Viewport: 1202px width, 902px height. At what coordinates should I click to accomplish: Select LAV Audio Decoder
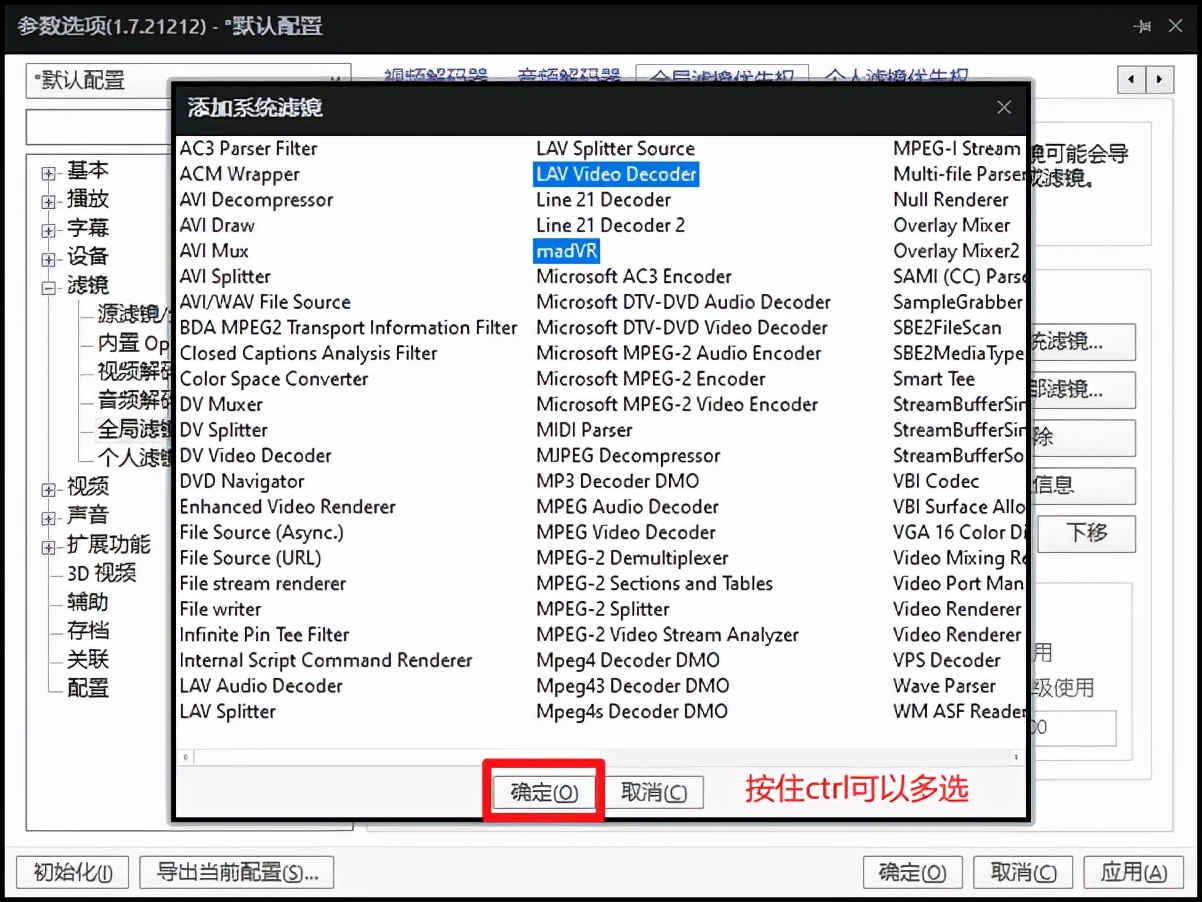[261, 686]
